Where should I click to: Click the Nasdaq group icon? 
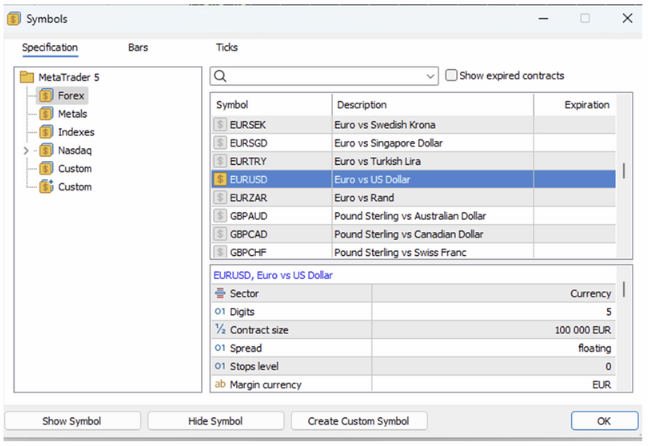[46, 150]
